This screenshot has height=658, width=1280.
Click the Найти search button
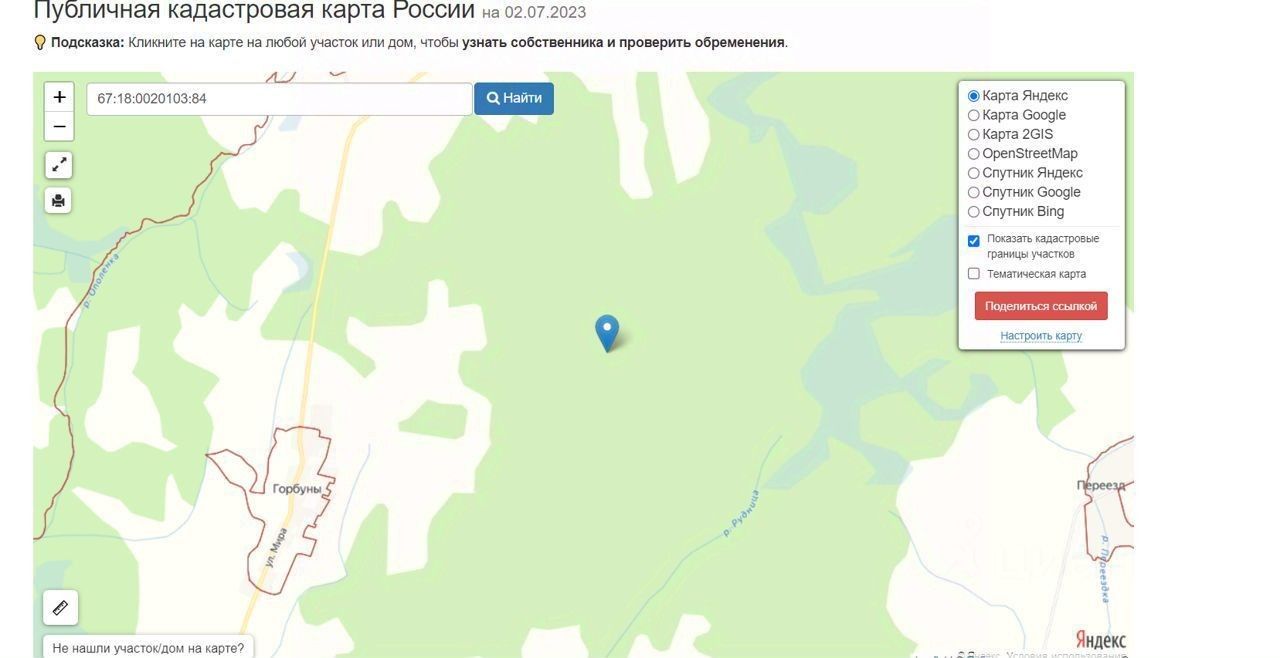(514, 98)
